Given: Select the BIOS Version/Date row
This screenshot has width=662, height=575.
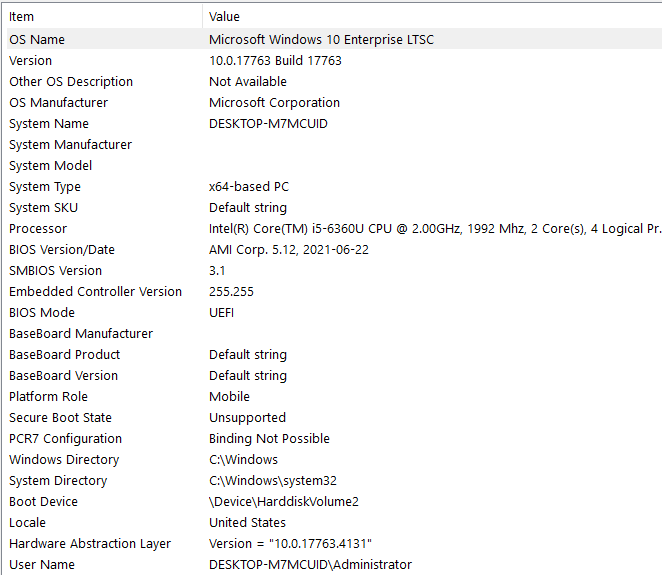Looking at the screenshot, I should pyautogui.click(x=62, y=250).
